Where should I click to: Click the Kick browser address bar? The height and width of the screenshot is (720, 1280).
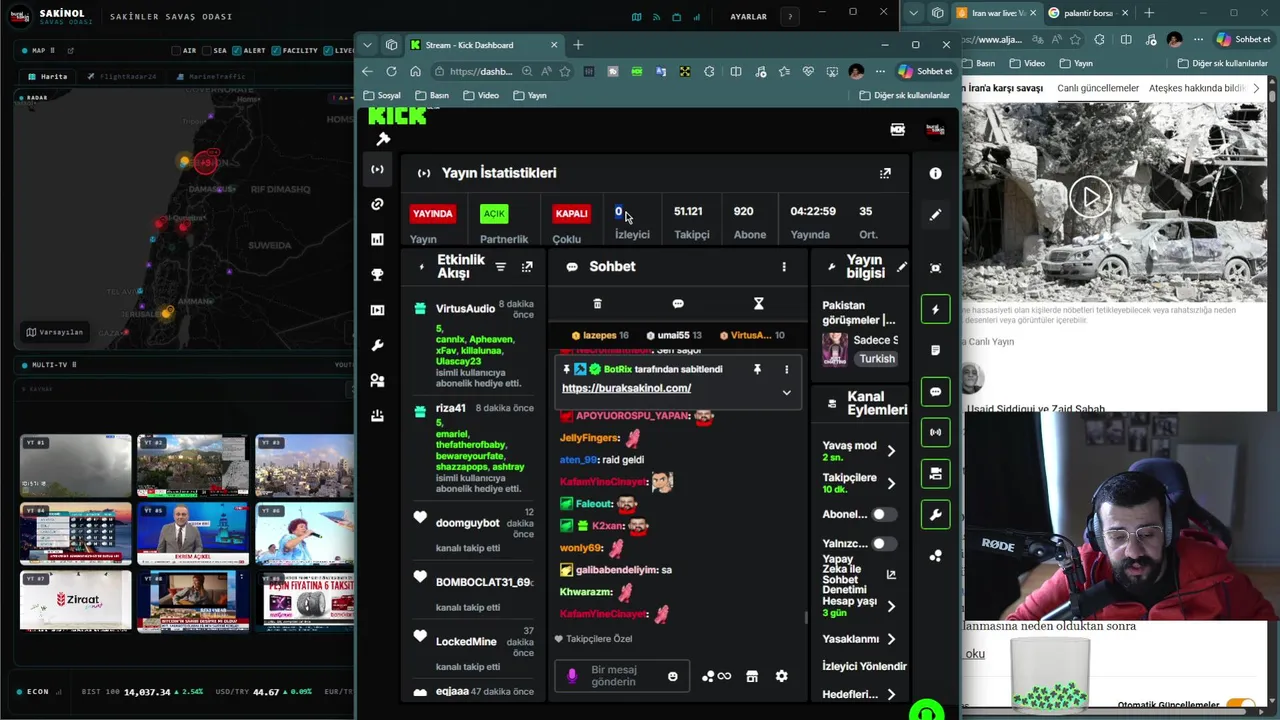503,71
